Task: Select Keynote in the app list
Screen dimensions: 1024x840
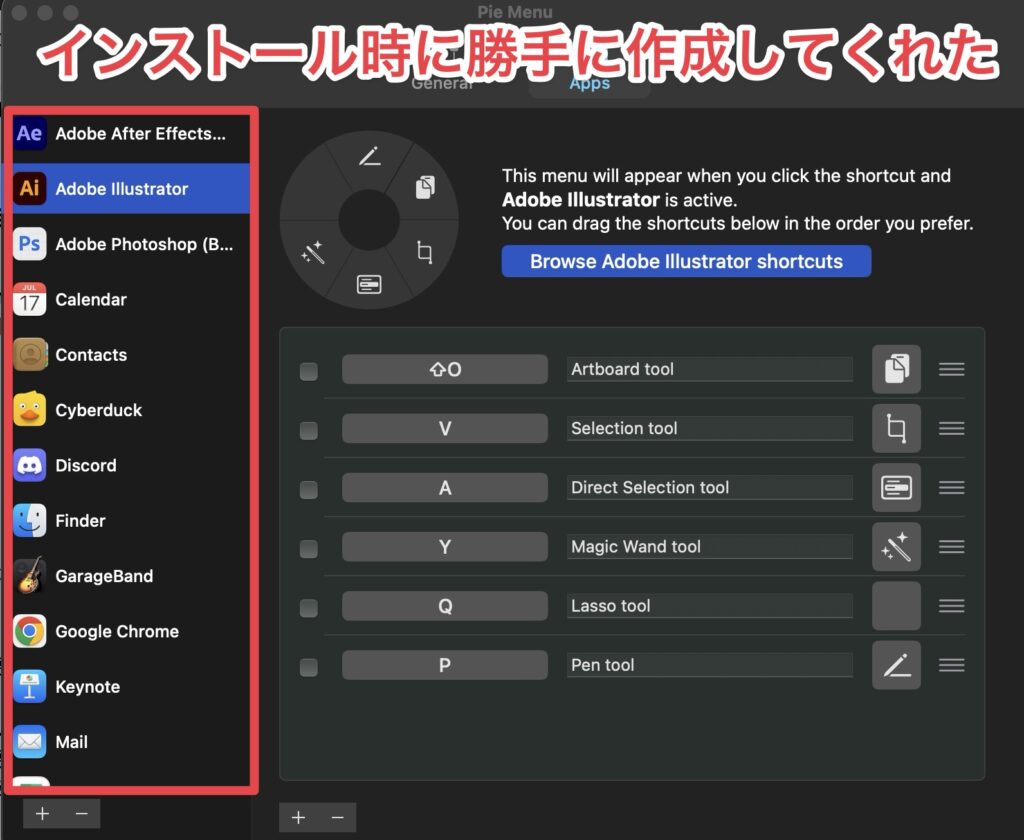Action: tap(131, 687)
